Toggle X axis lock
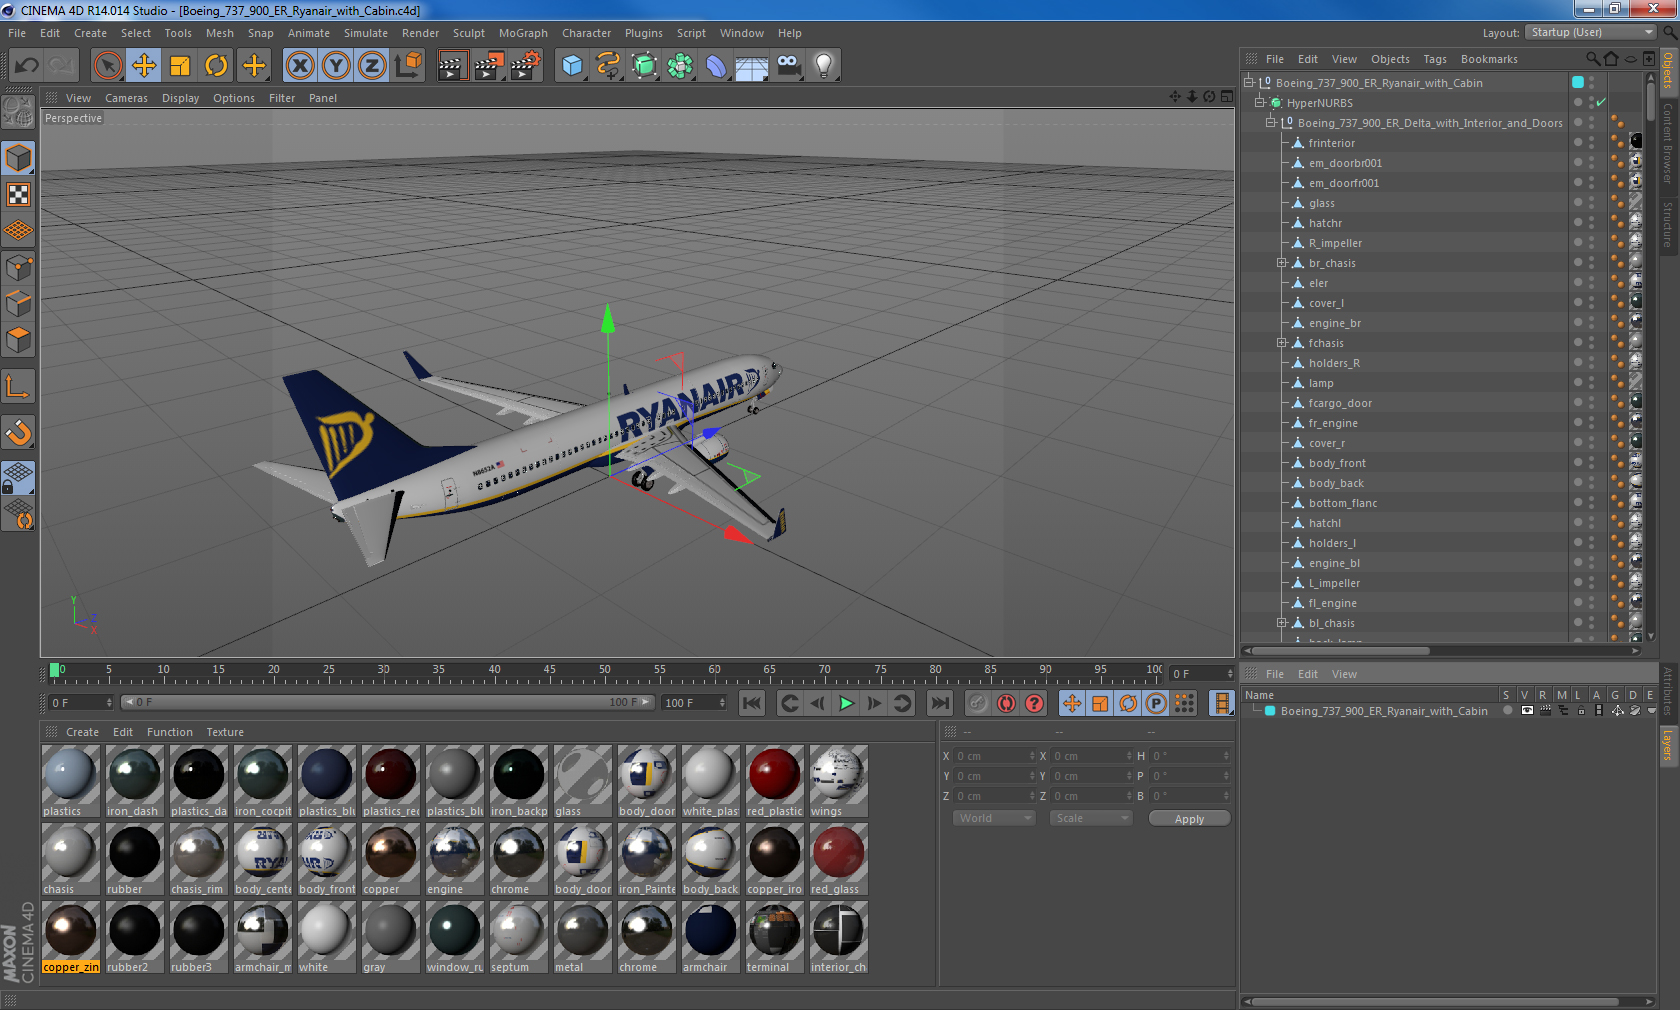The width and height of the screenshot is (1680, 1010). (299, 66)
